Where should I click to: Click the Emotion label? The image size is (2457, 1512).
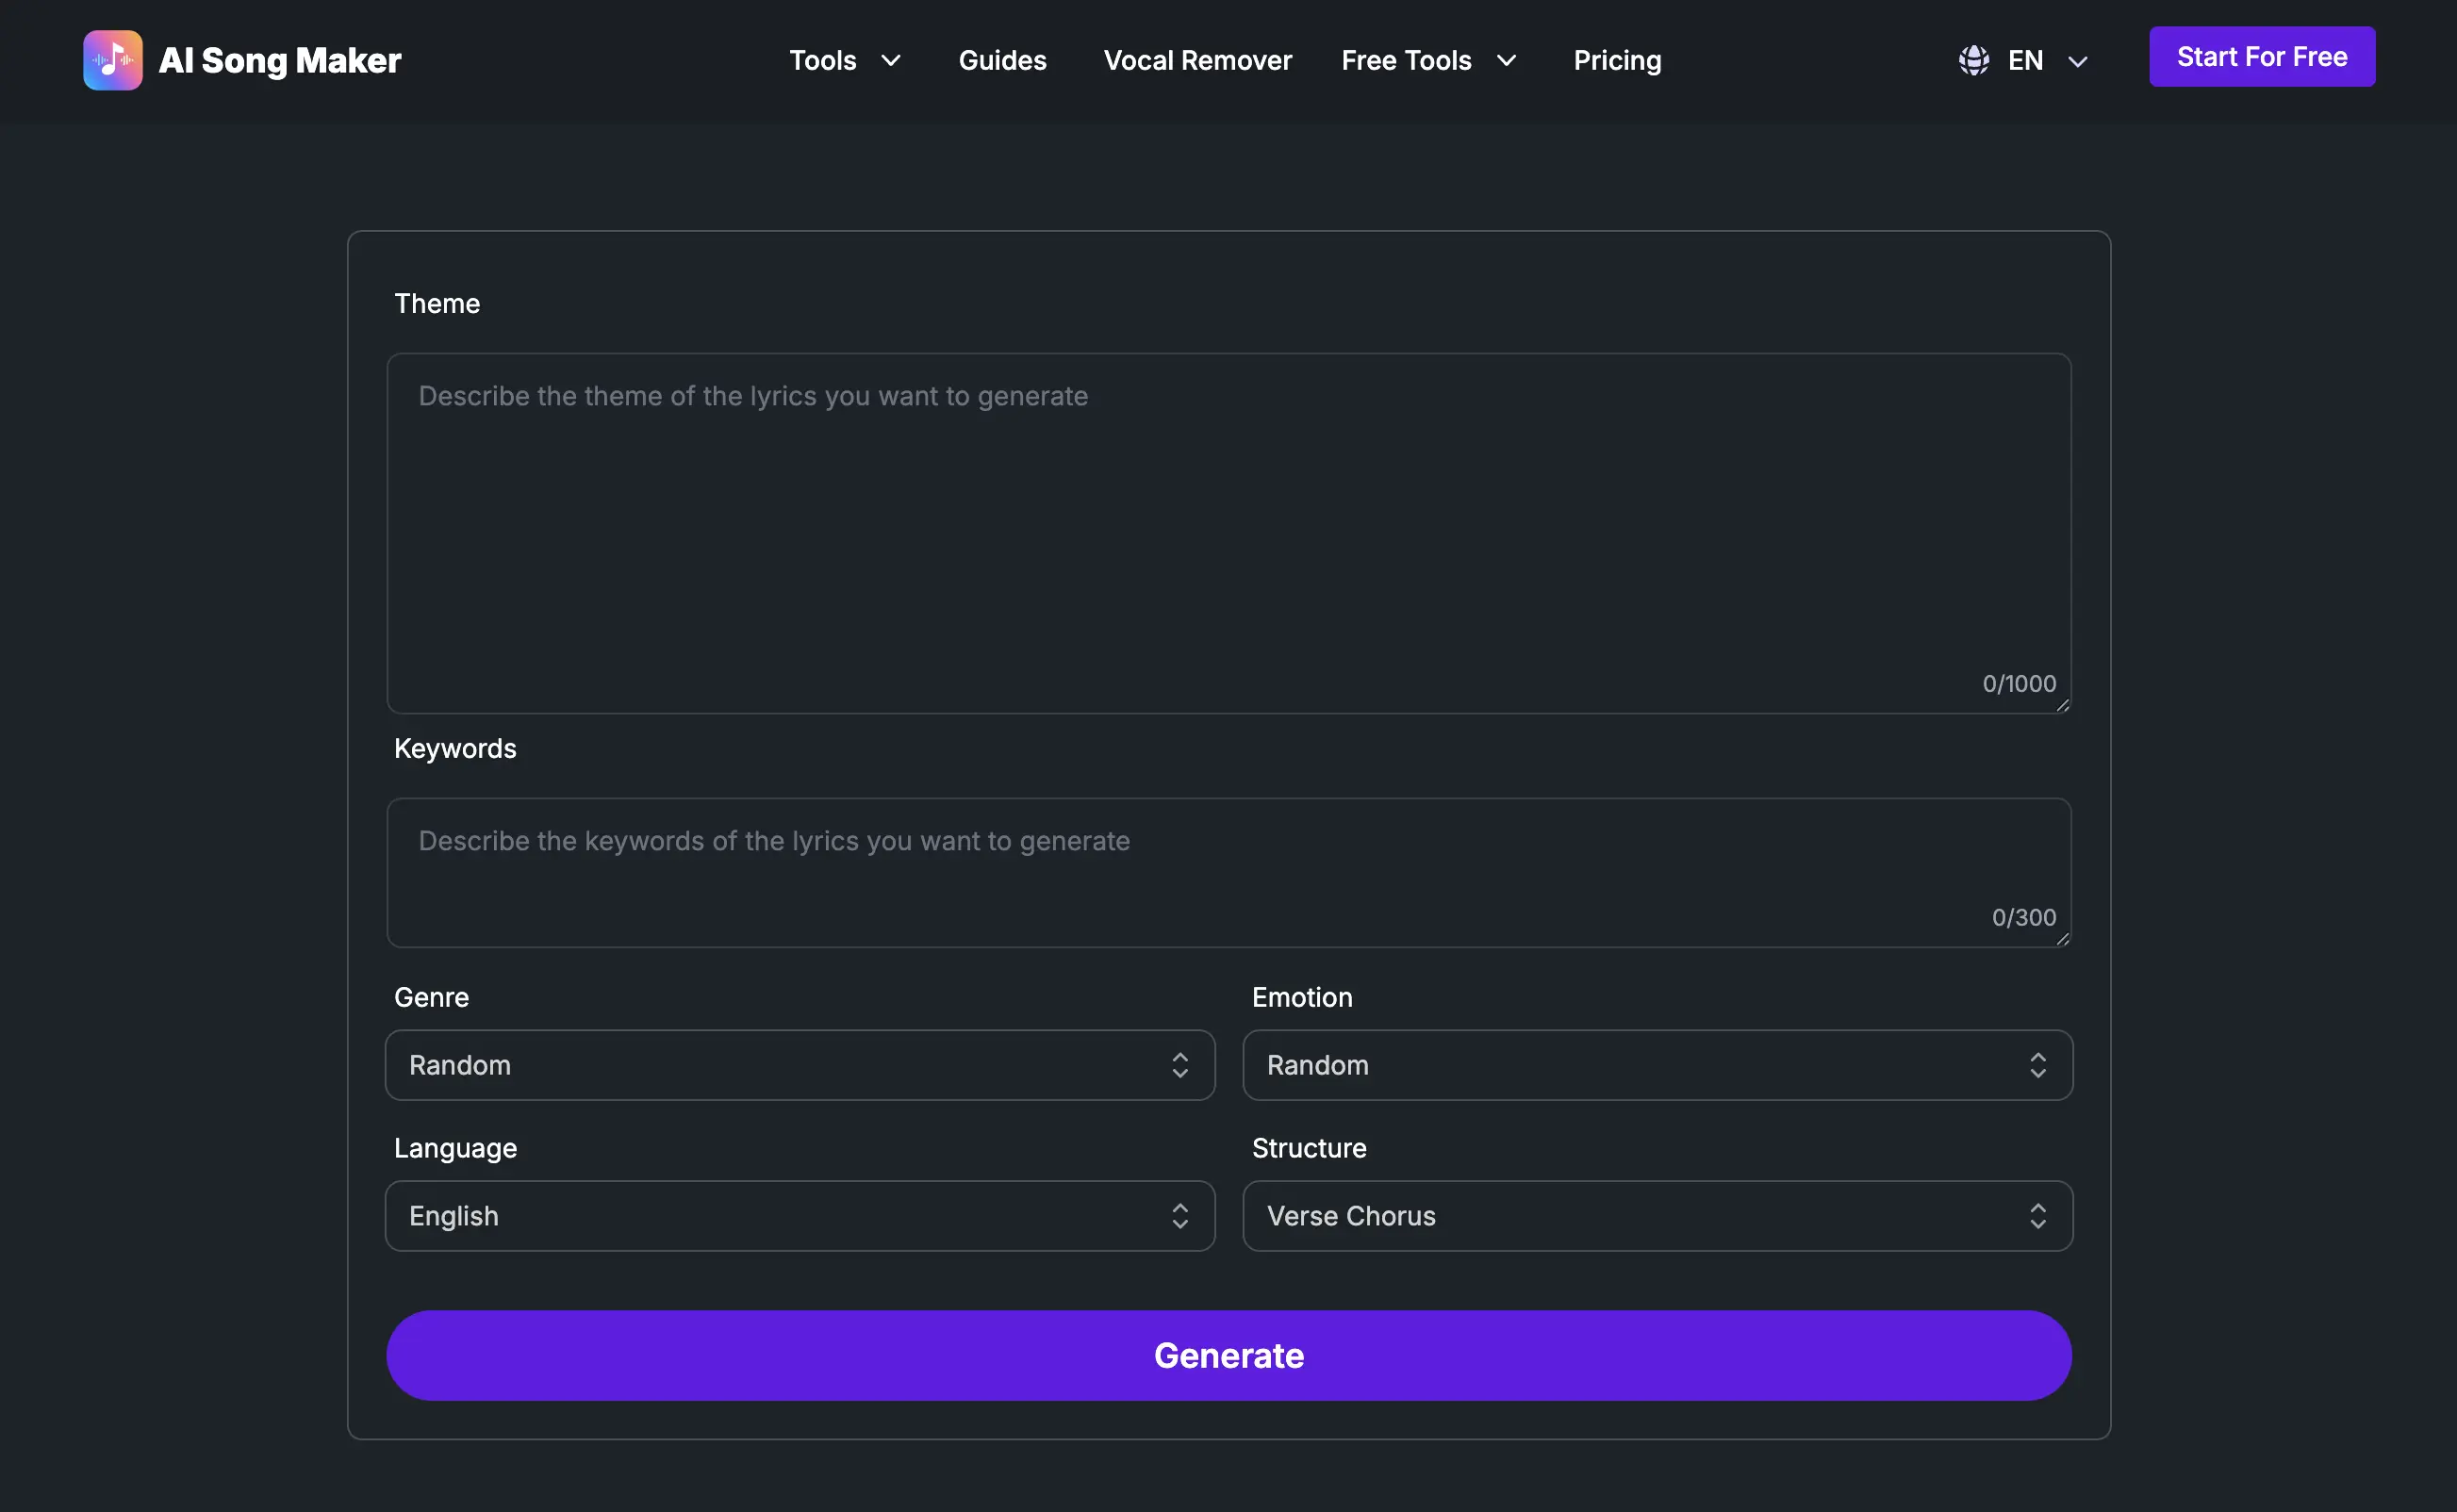tap(1302, 998)
